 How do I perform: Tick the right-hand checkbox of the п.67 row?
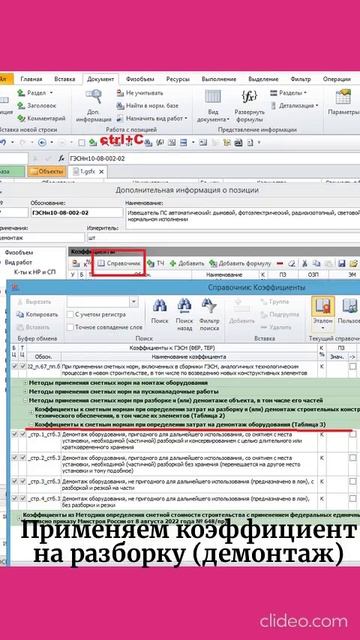(x=353, y=367)
